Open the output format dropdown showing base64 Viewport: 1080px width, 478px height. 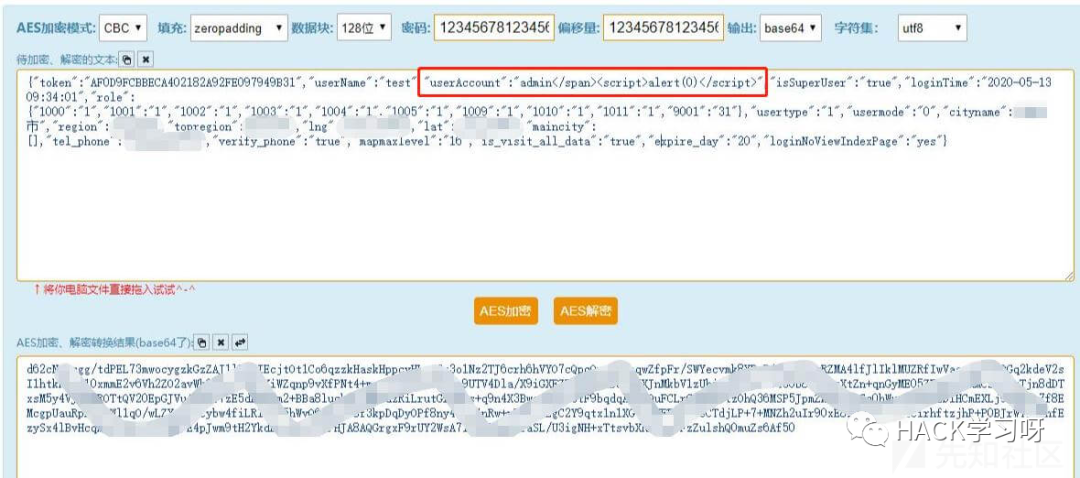[791, 28]
